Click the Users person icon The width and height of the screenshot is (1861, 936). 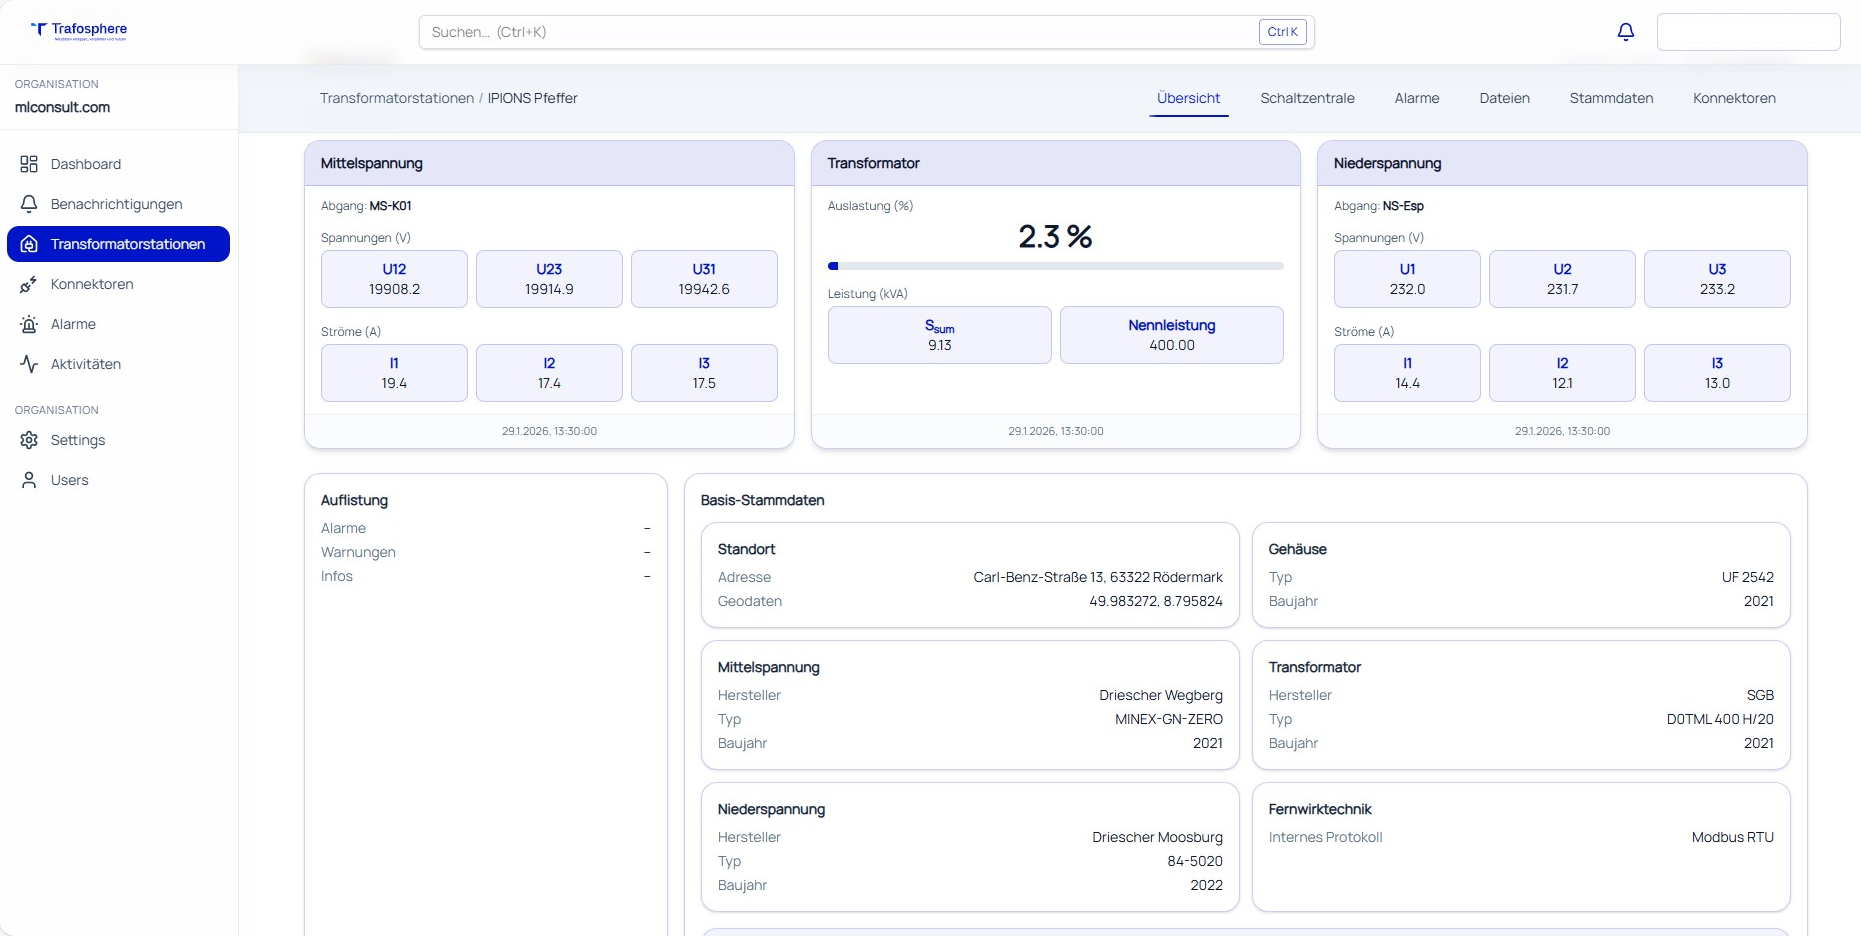(x=29, y=480)
